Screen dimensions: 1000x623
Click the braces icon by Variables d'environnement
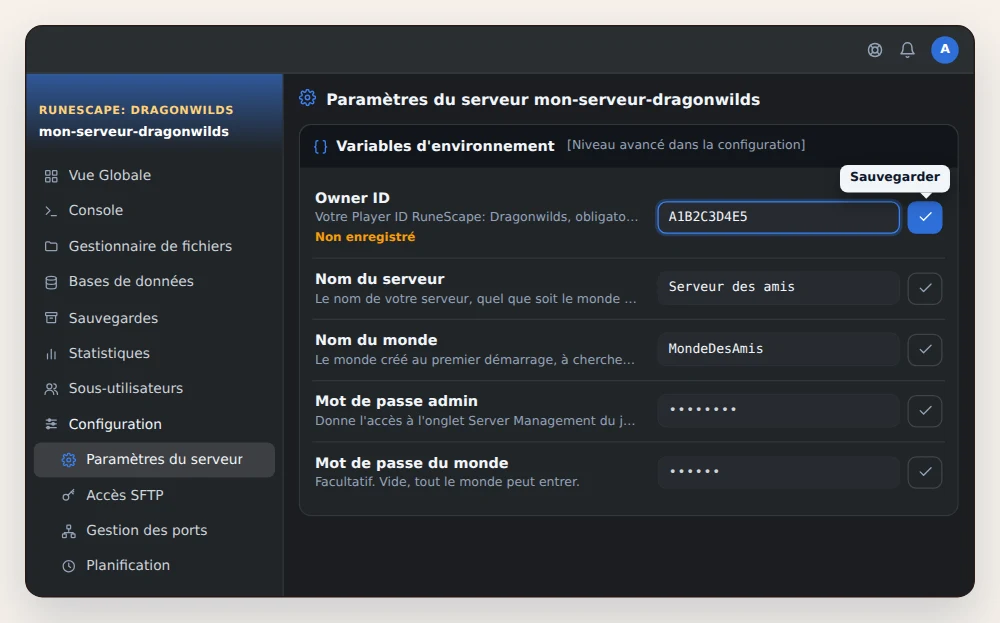click(321, 147)
